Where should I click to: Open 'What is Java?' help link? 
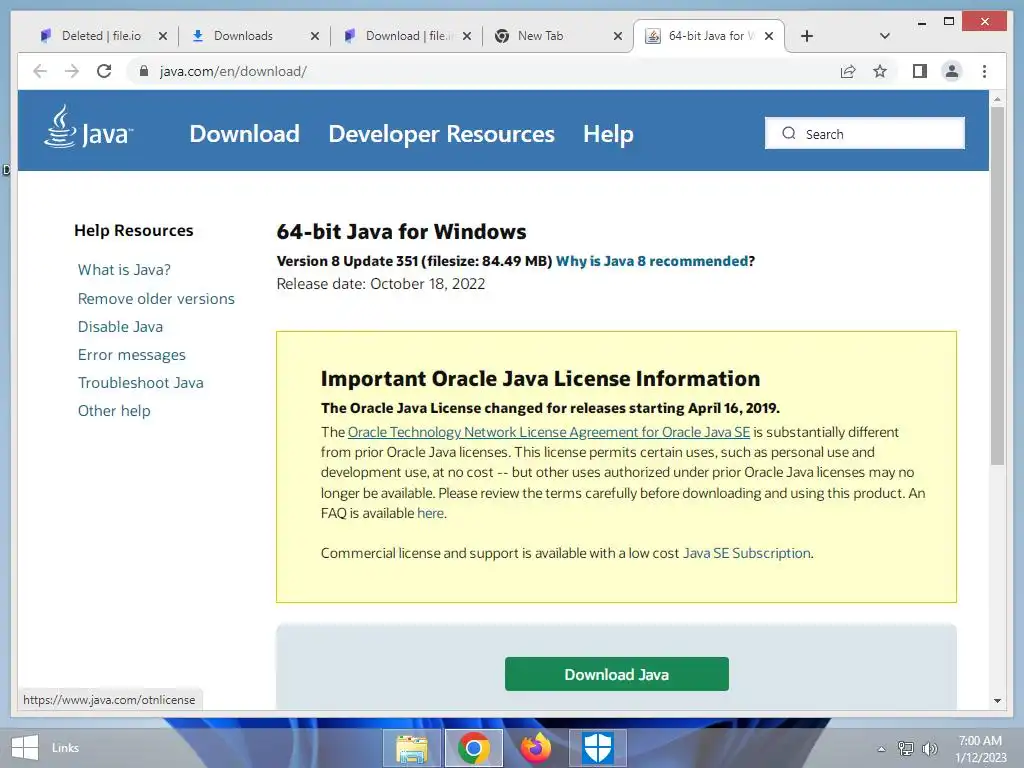pyautogui.click(x=124, y=270)
